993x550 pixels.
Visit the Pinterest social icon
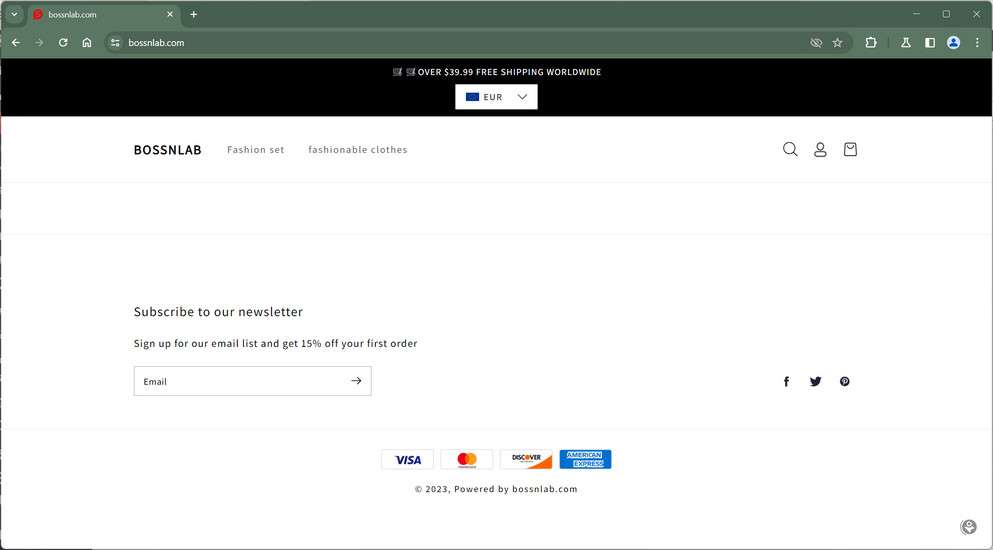[845, 381]
